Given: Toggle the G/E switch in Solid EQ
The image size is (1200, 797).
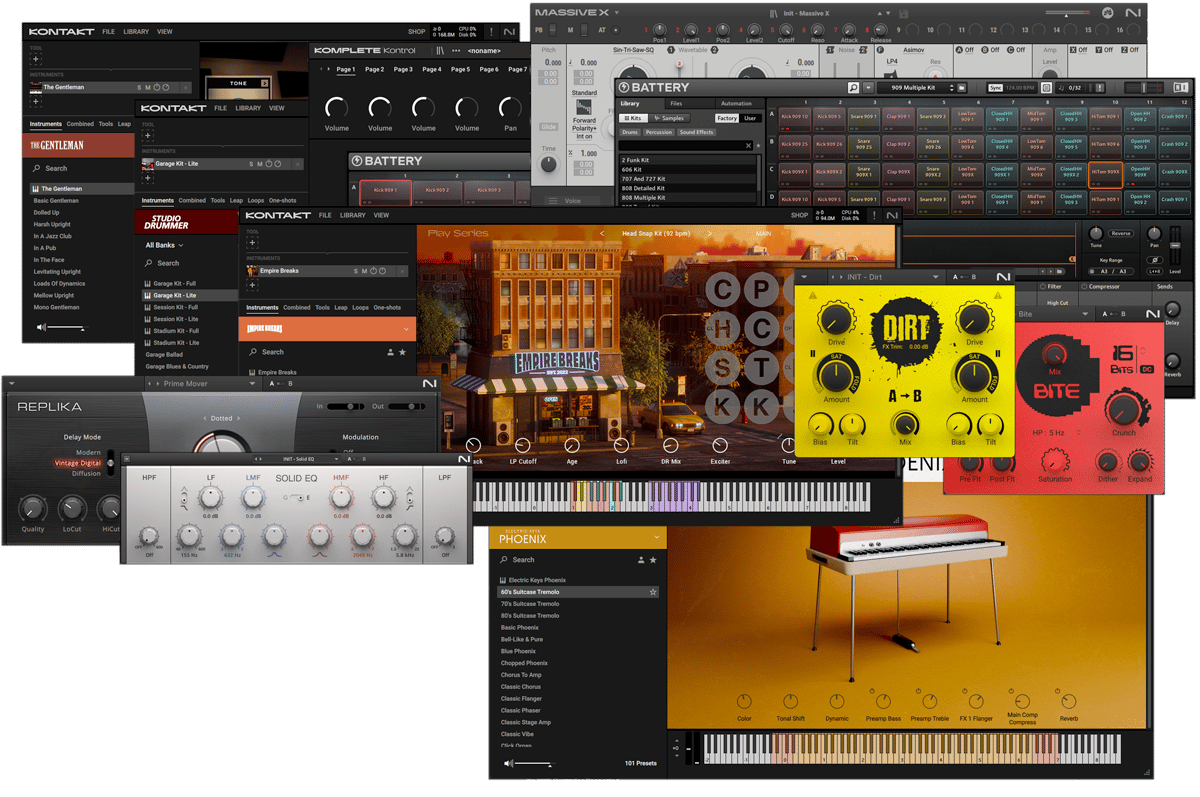Looking at the screenshot, I should point(297,497).
